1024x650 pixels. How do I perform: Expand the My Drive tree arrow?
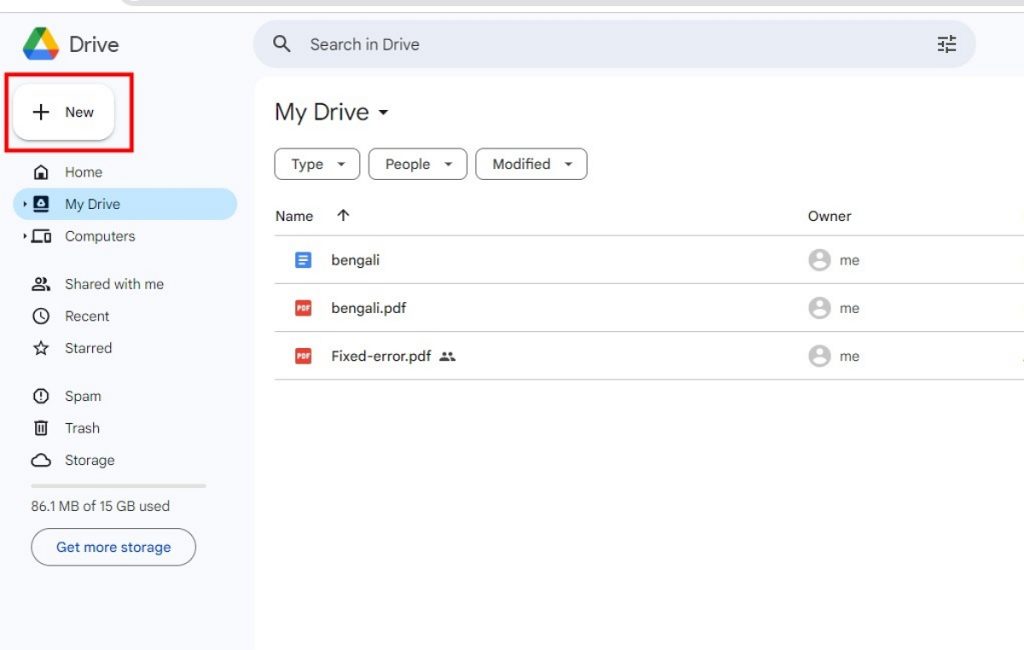pos(25,204)
